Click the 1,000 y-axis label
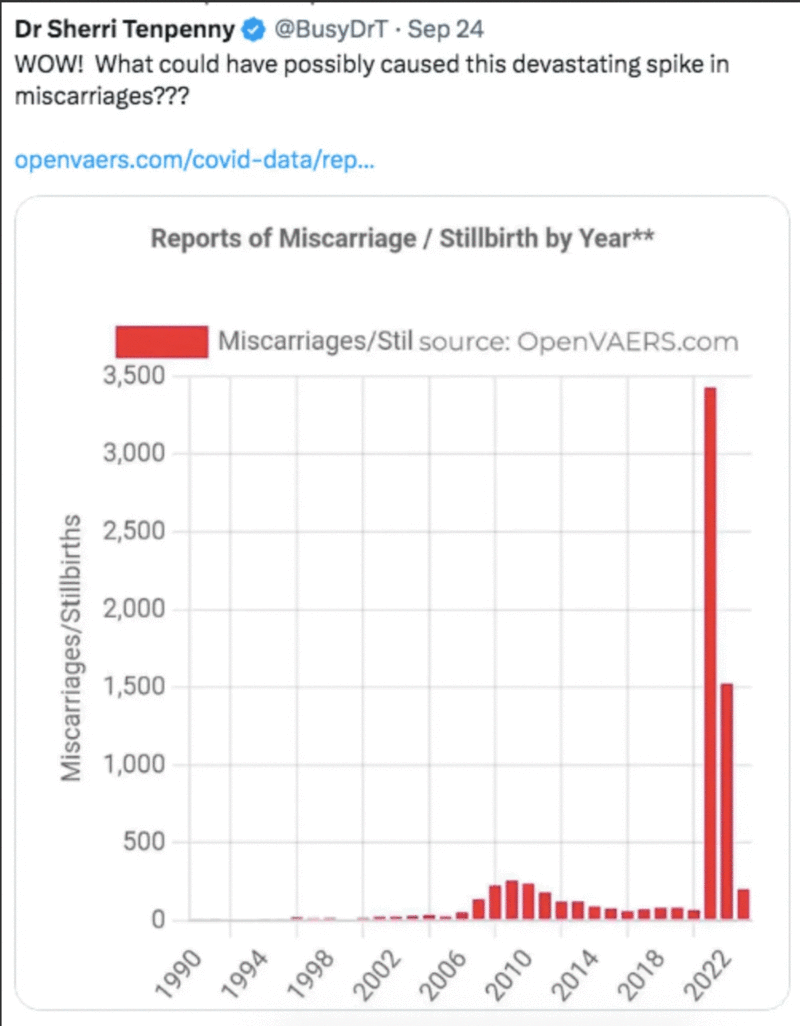 [134, 764]
